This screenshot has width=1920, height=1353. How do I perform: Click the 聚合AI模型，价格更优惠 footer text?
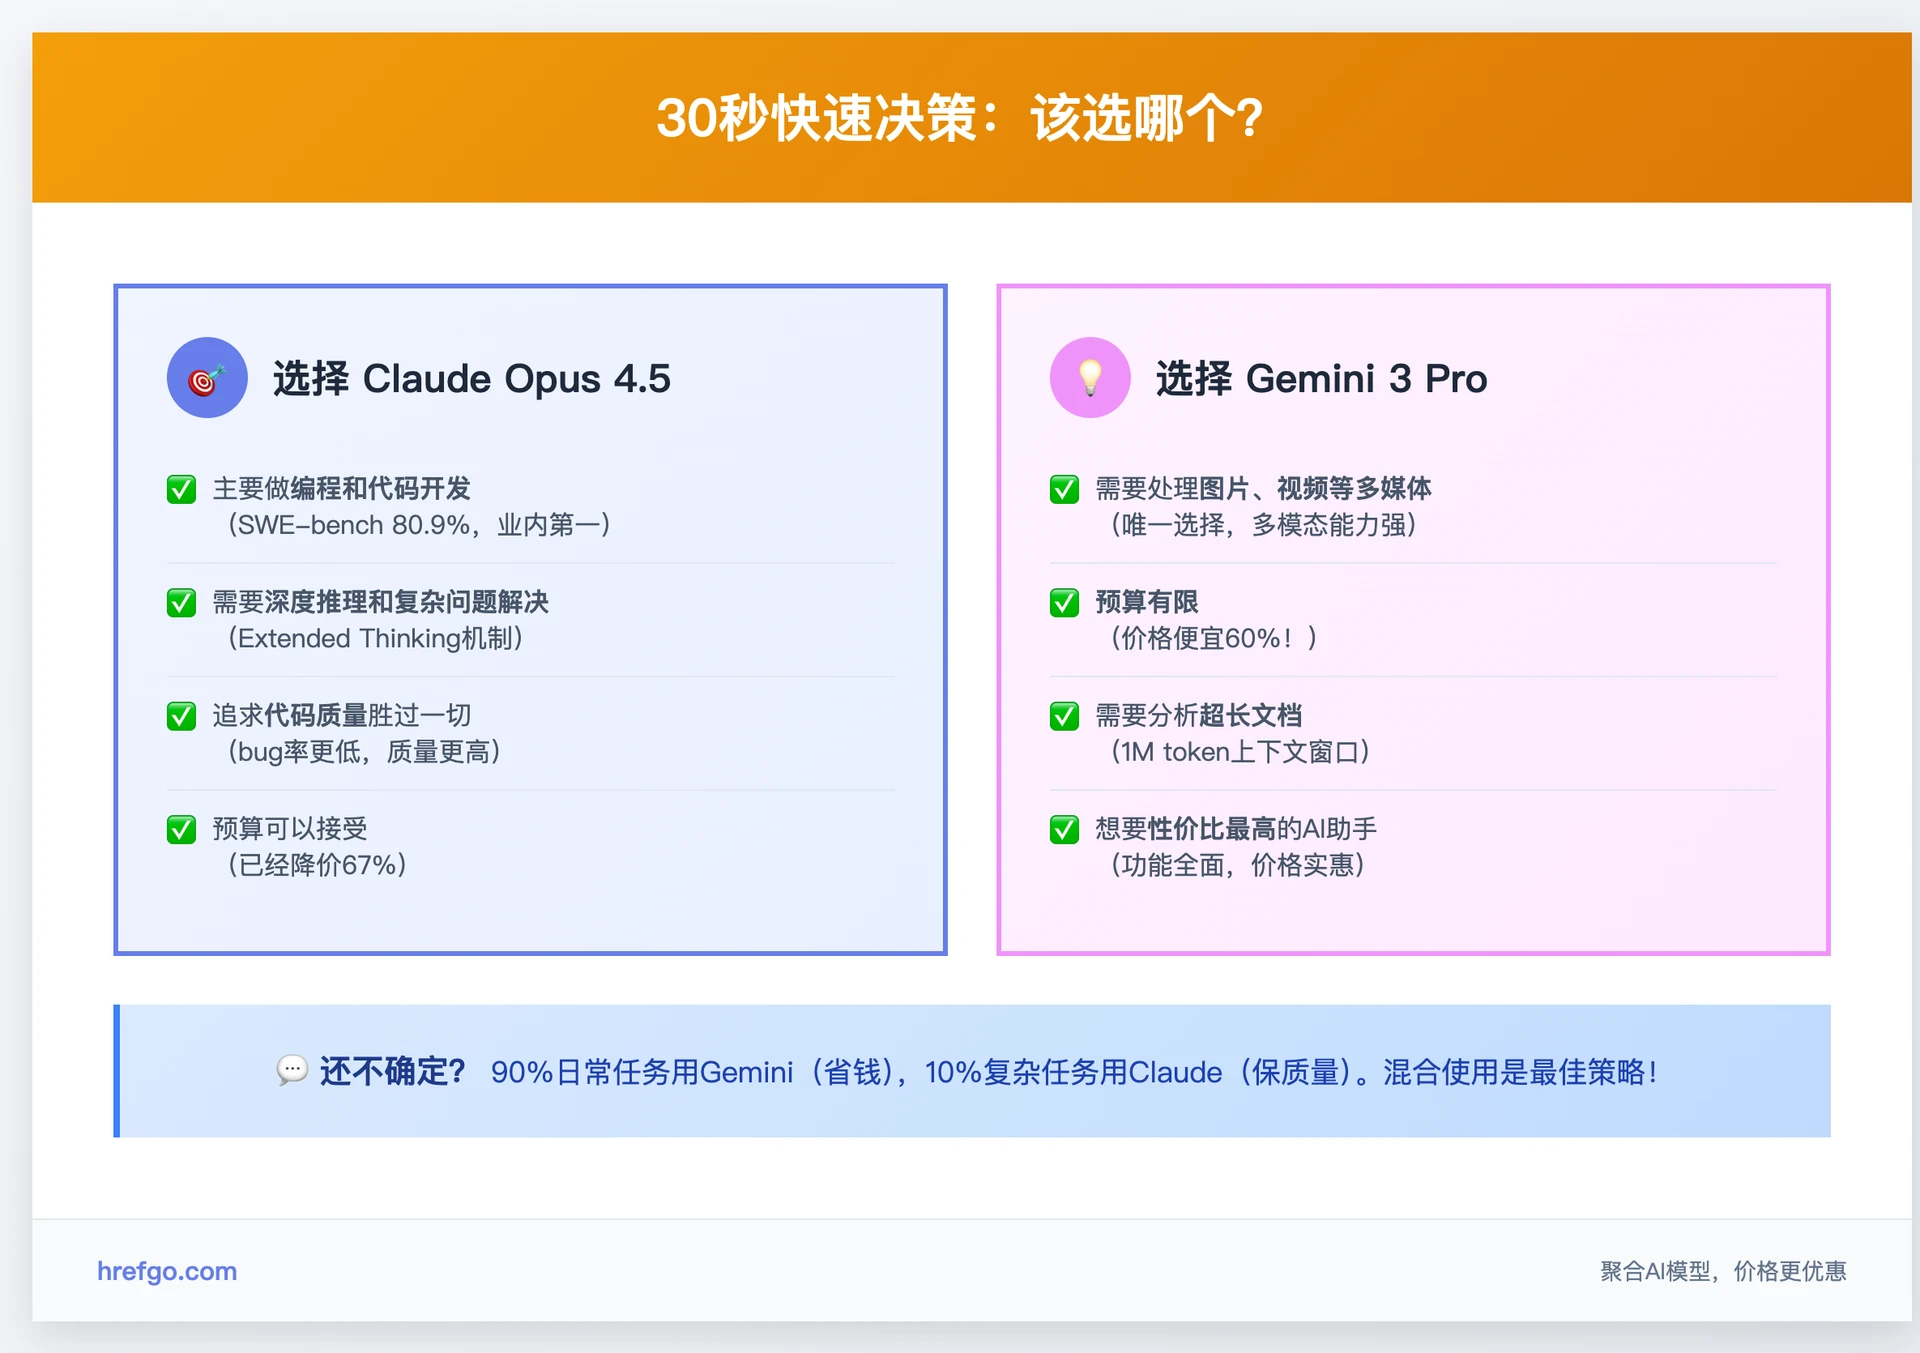click(1720, 1271)
